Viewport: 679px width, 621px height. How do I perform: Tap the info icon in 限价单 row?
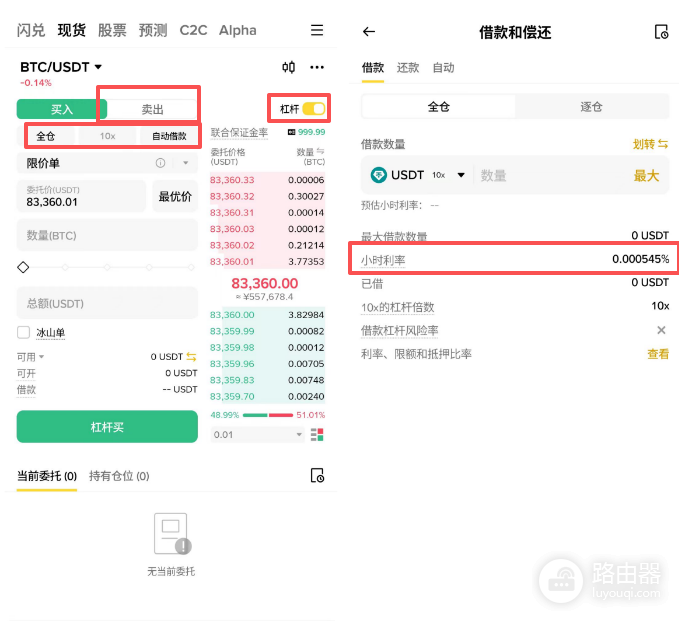tap(160, 163)
